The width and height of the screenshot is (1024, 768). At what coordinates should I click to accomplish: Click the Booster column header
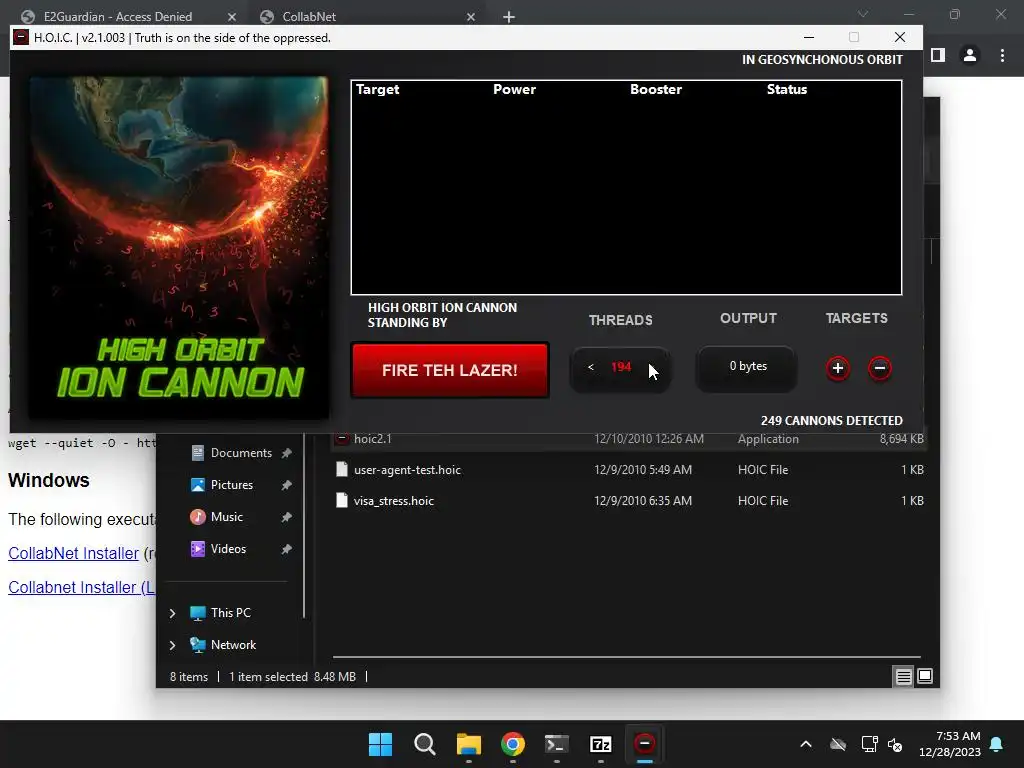656,89
